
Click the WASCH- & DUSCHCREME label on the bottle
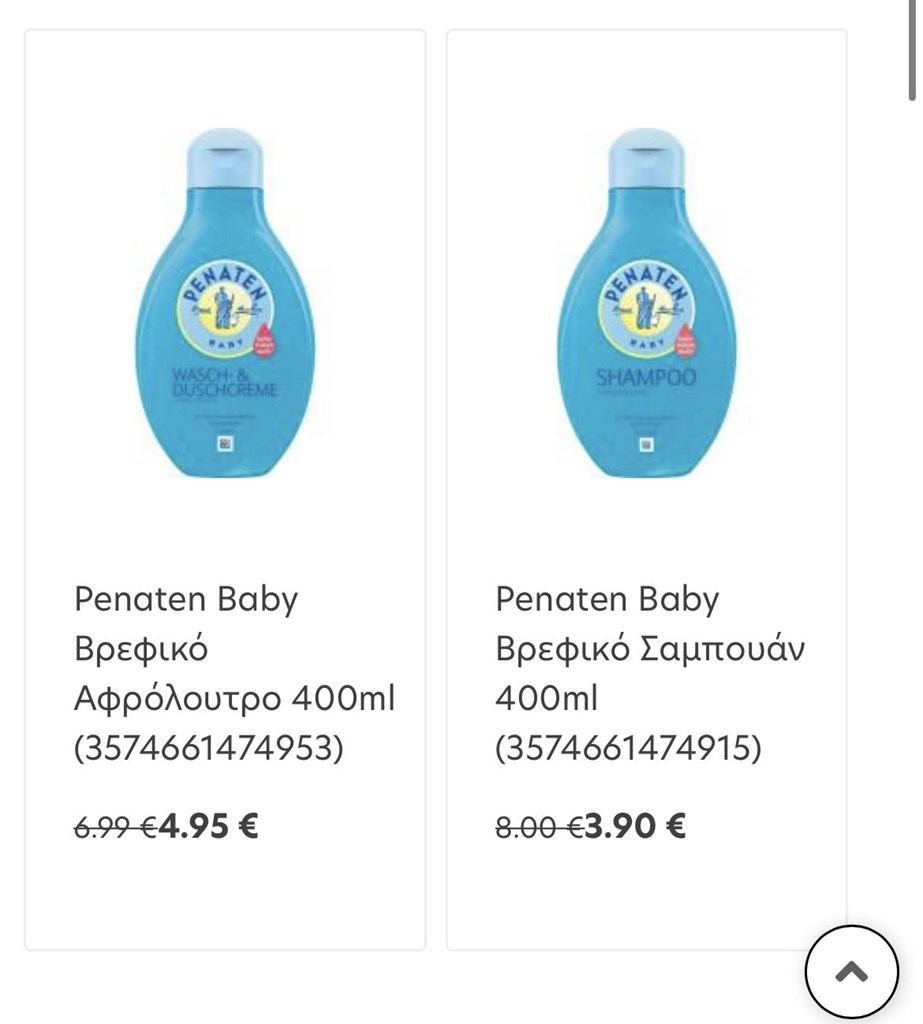(x=224, y=383)
